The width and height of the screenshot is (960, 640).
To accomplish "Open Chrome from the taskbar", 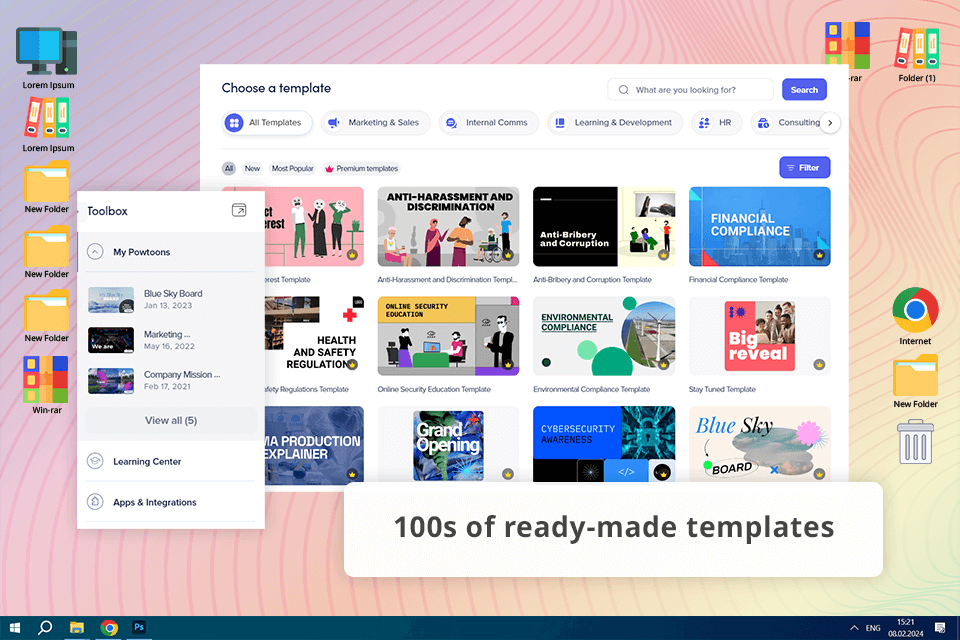I will [109, 628].
